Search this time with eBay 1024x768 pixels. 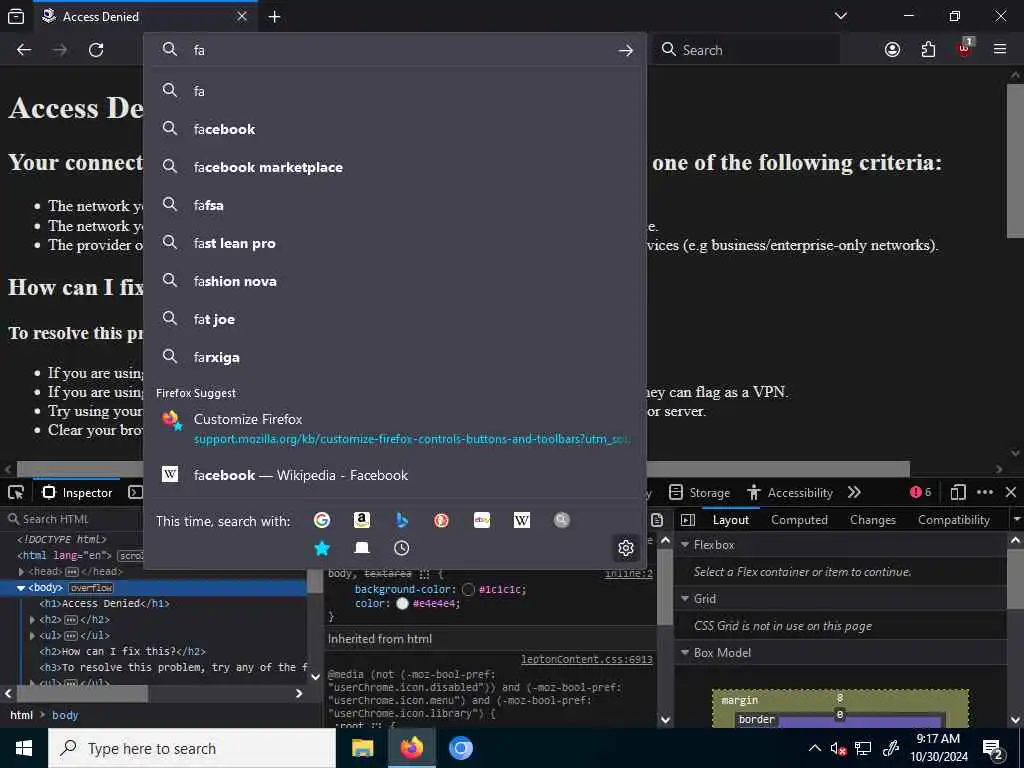[482, 520]
